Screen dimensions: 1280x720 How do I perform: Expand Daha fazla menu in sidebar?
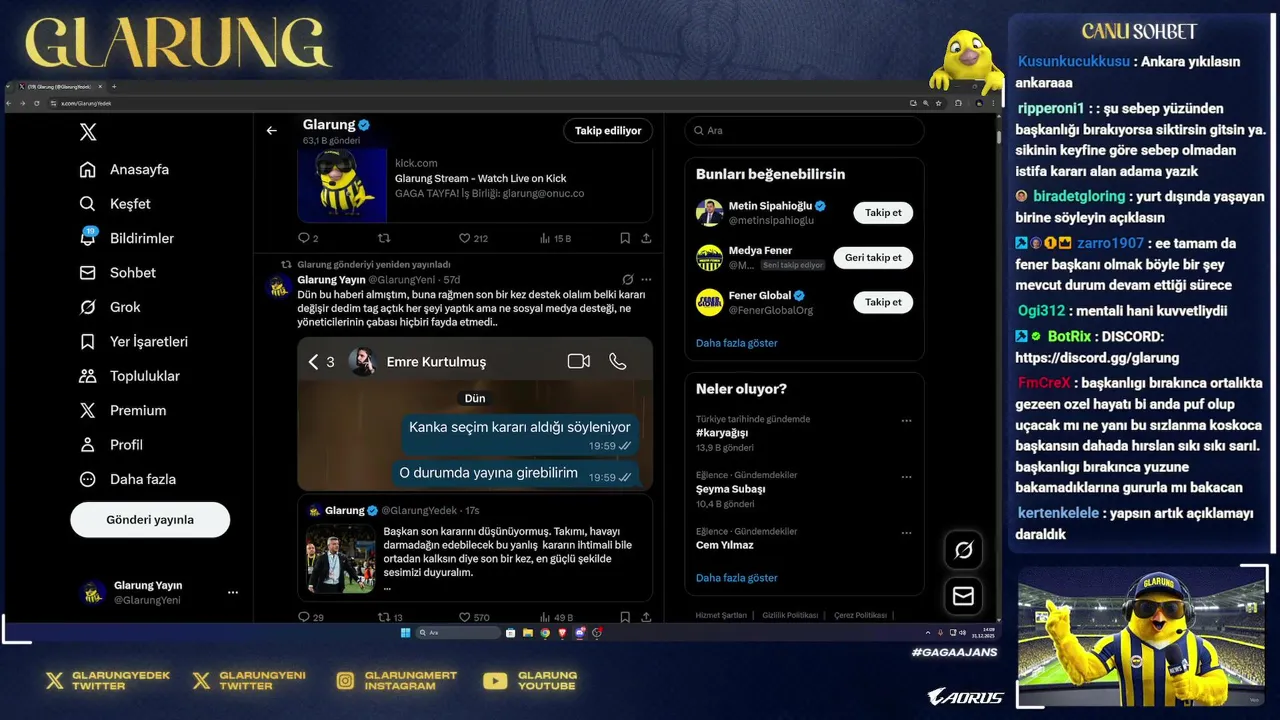coord(128,479)
